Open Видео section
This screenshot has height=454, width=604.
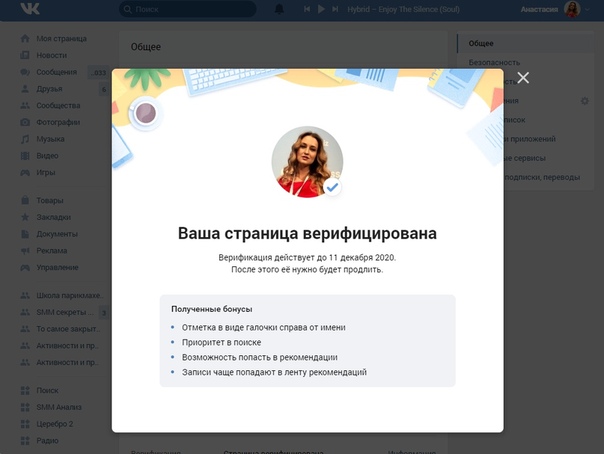point(47,156)
